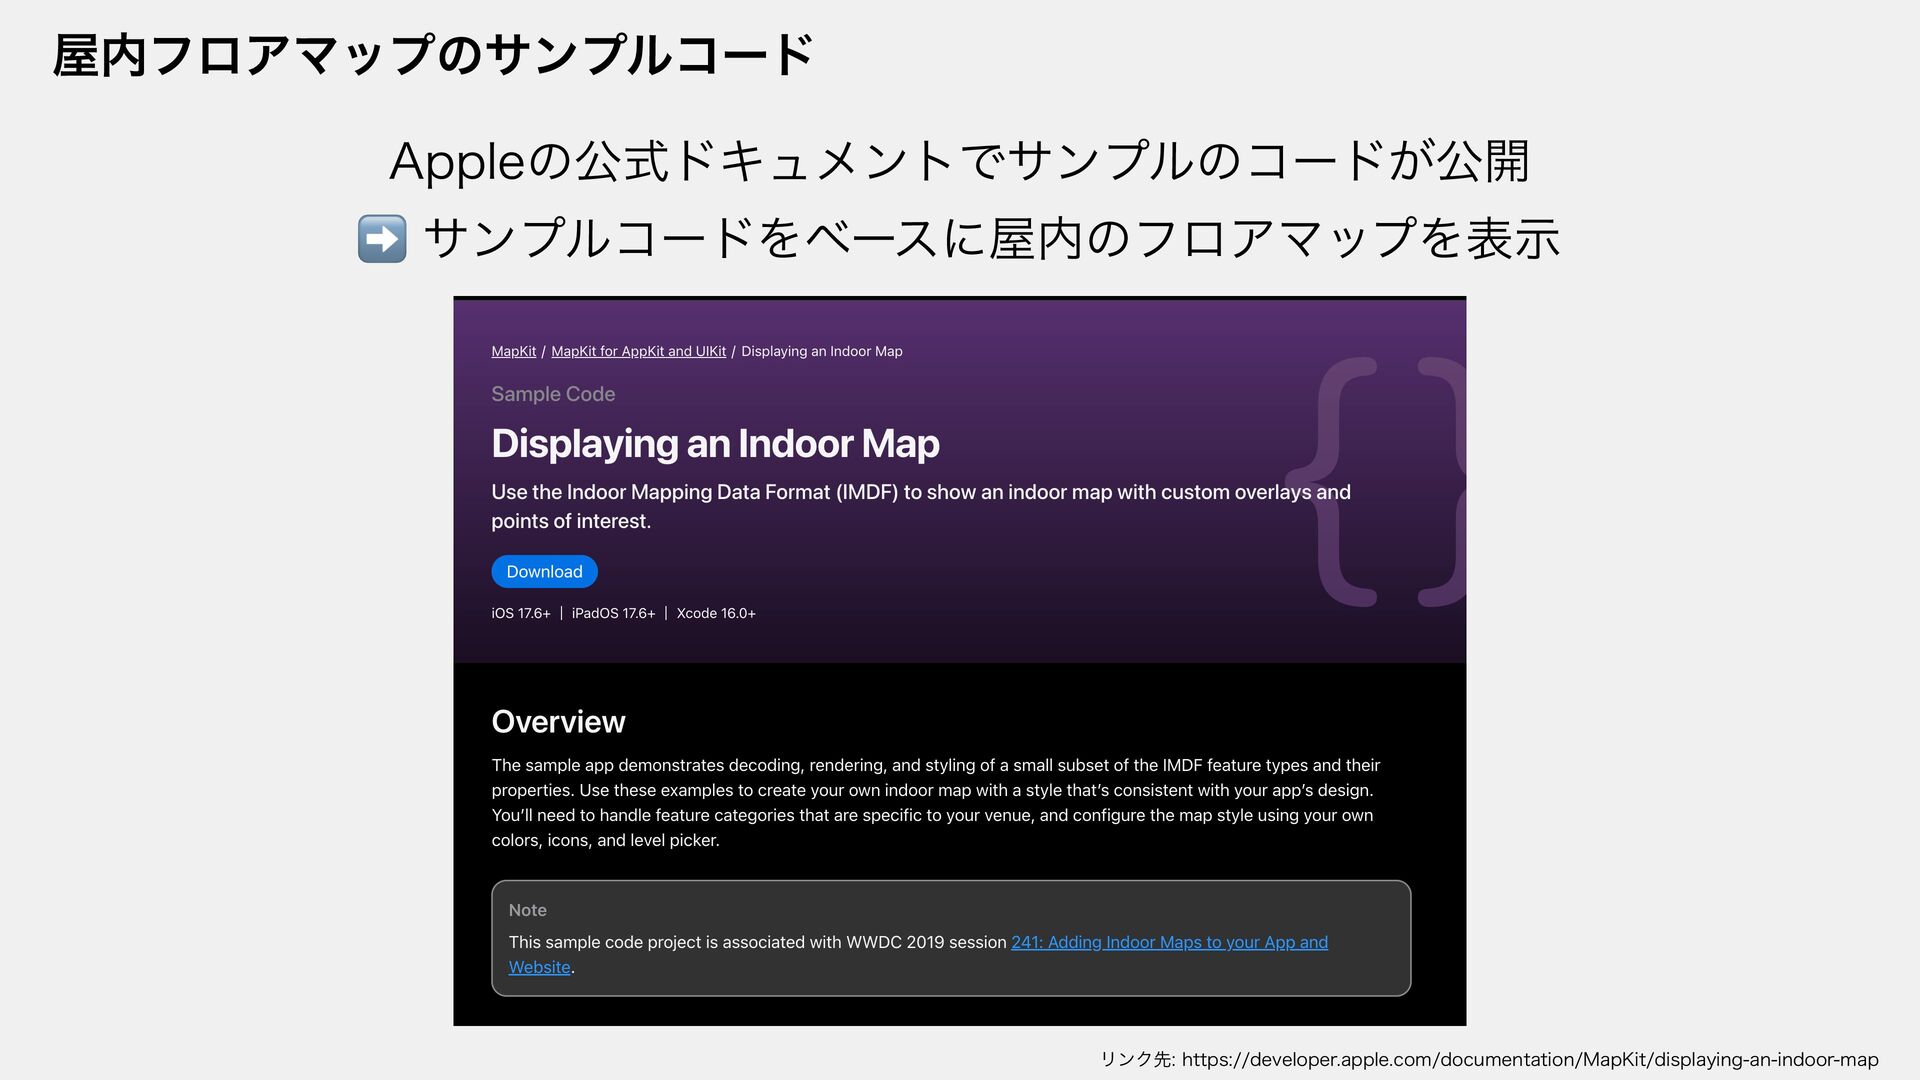Open the MapKit breadcrumb link

click(x=513, y=351)
